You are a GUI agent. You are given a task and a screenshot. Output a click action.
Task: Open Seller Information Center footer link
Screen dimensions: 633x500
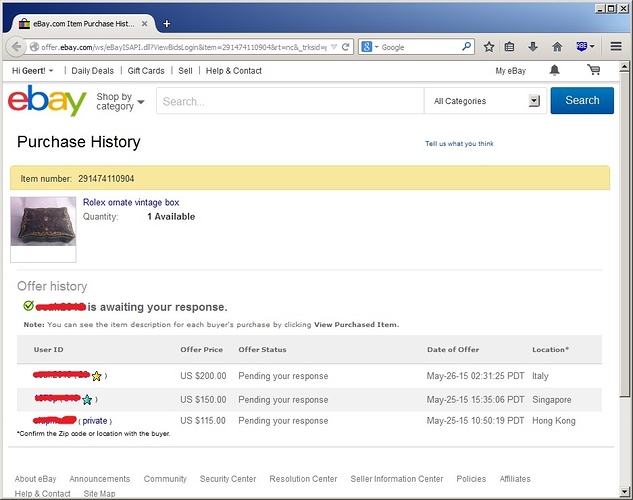(397, 479)
